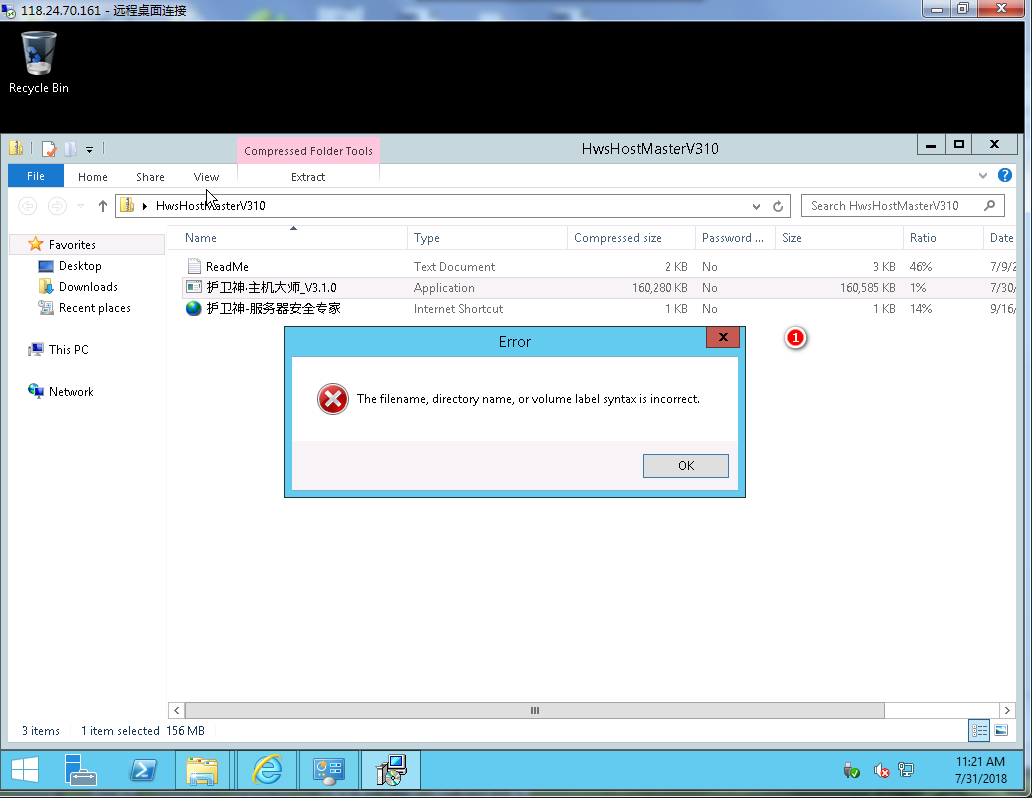Screen dimensions: 1032x798
Task: Expand the address bar history dropdown
Action: click(x=756, y=206)
